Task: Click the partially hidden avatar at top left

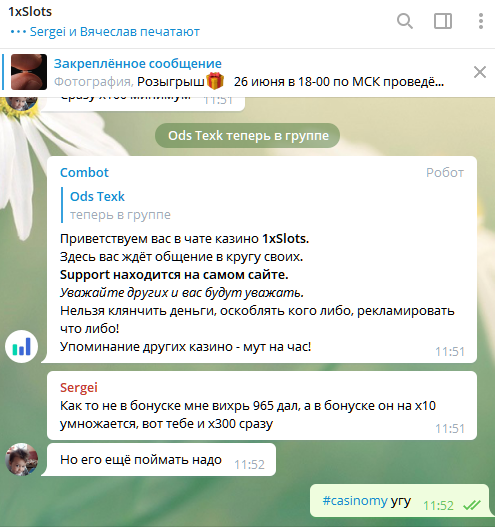Action: point(22,103)
